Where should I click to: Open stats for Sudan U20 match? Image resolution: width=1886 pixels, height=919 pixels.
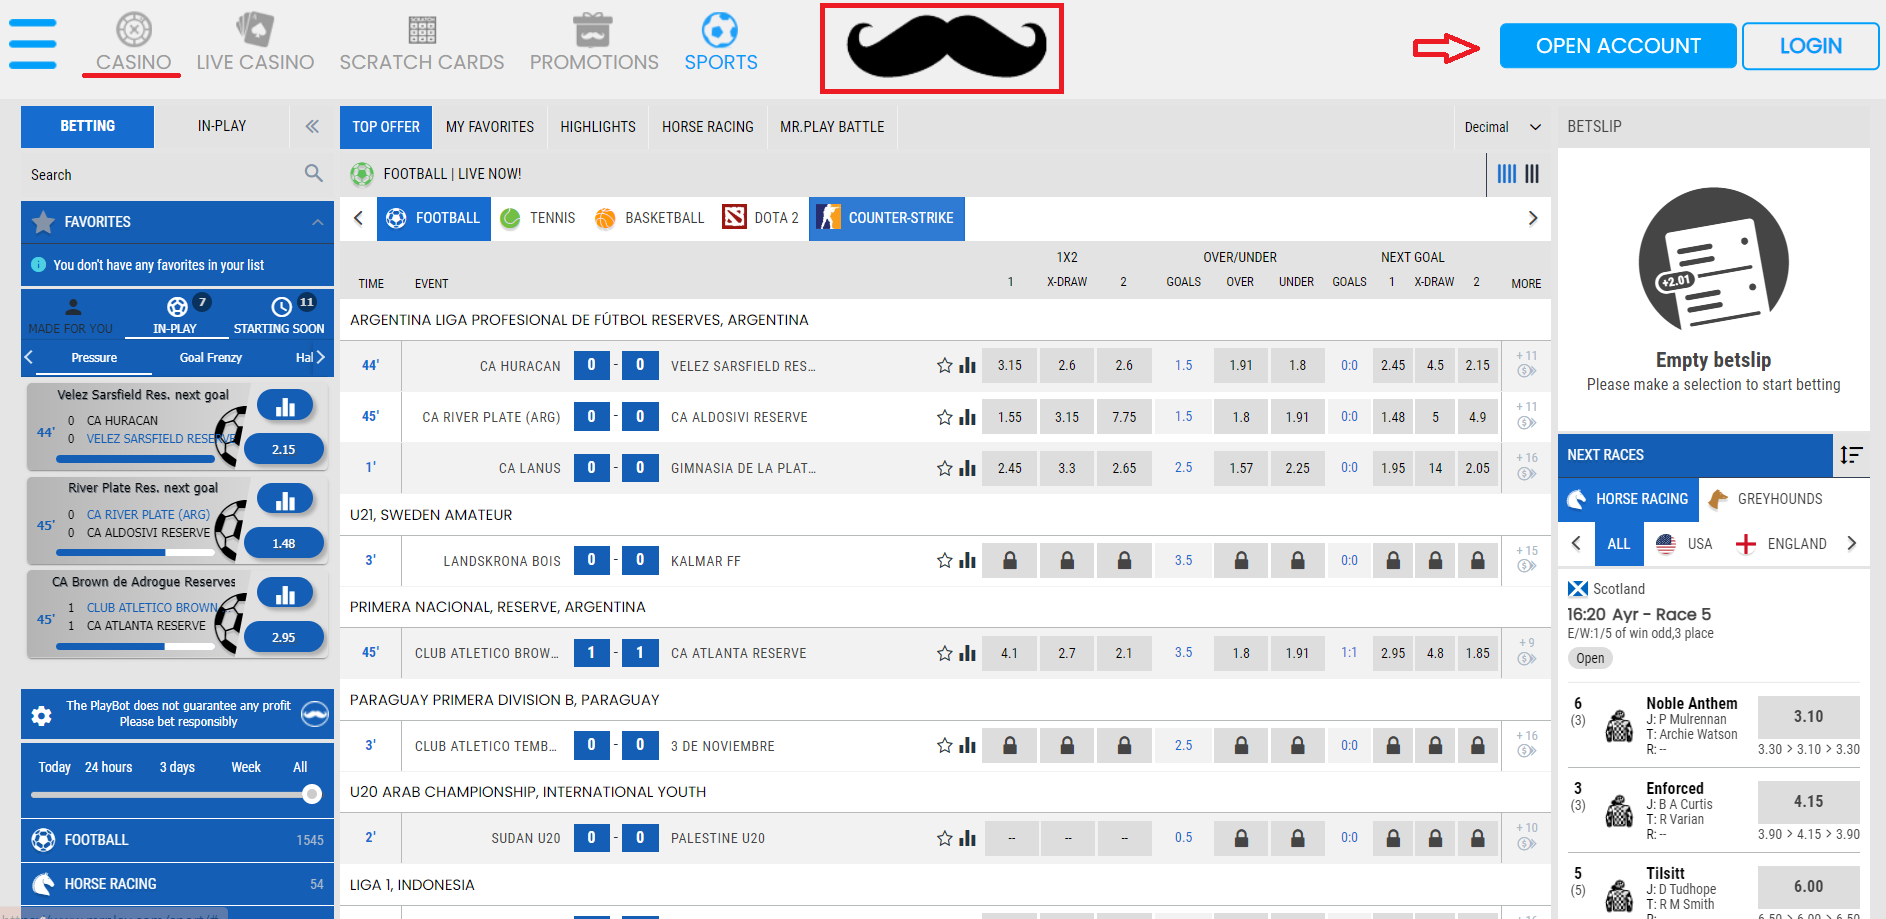(x=967, y=838)
